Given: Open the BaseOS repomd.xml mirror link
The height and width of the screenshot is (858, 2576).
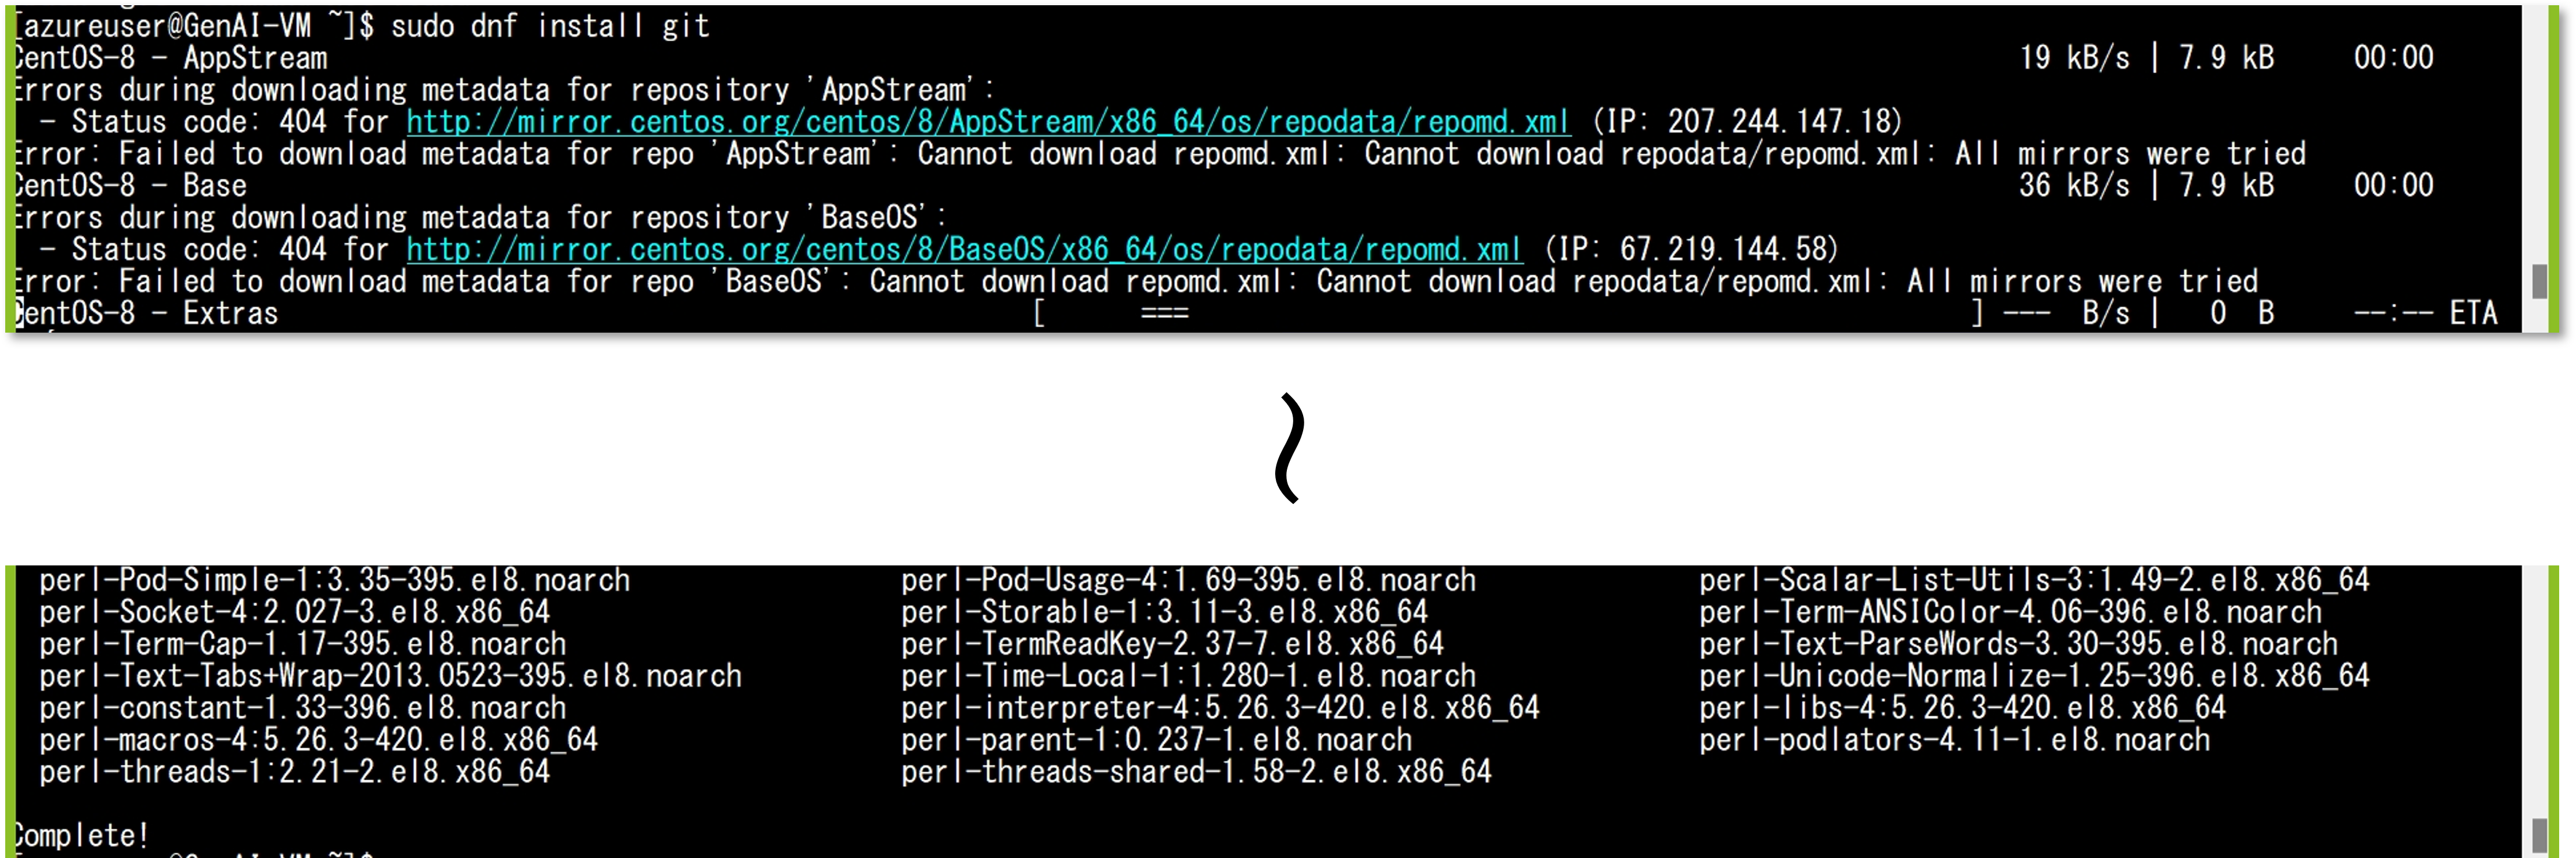Looking at the screenshot, I should pyautogui.click(x=964, y=249).
